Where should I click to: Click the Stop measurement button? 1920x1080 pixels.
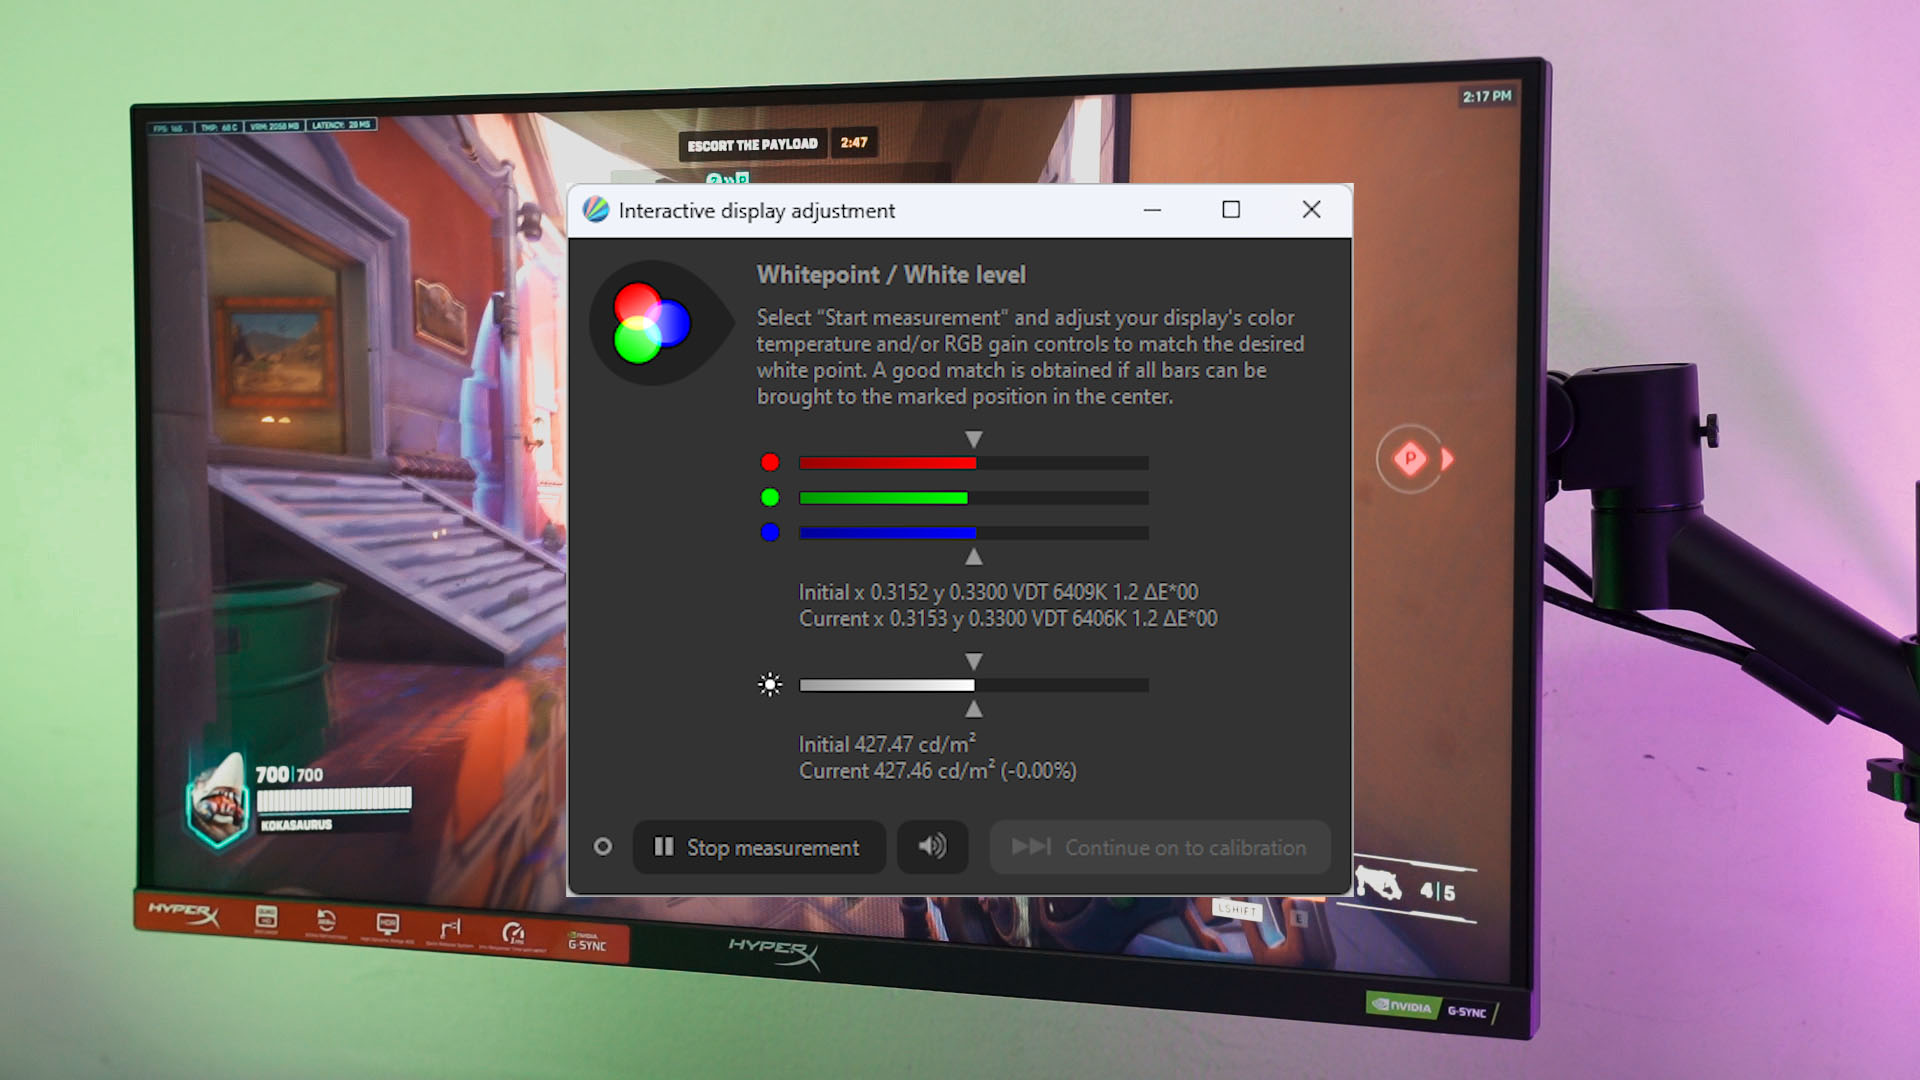[x=759, y=847]
